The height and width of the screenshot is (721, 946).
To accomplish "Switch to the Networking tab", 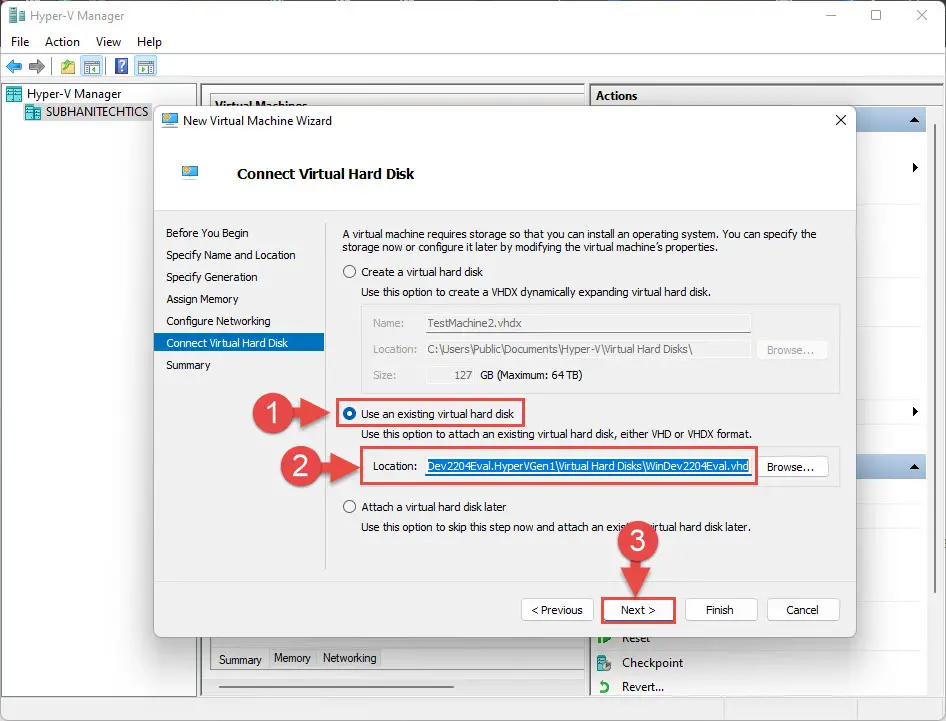I will (x=349, y=658).
